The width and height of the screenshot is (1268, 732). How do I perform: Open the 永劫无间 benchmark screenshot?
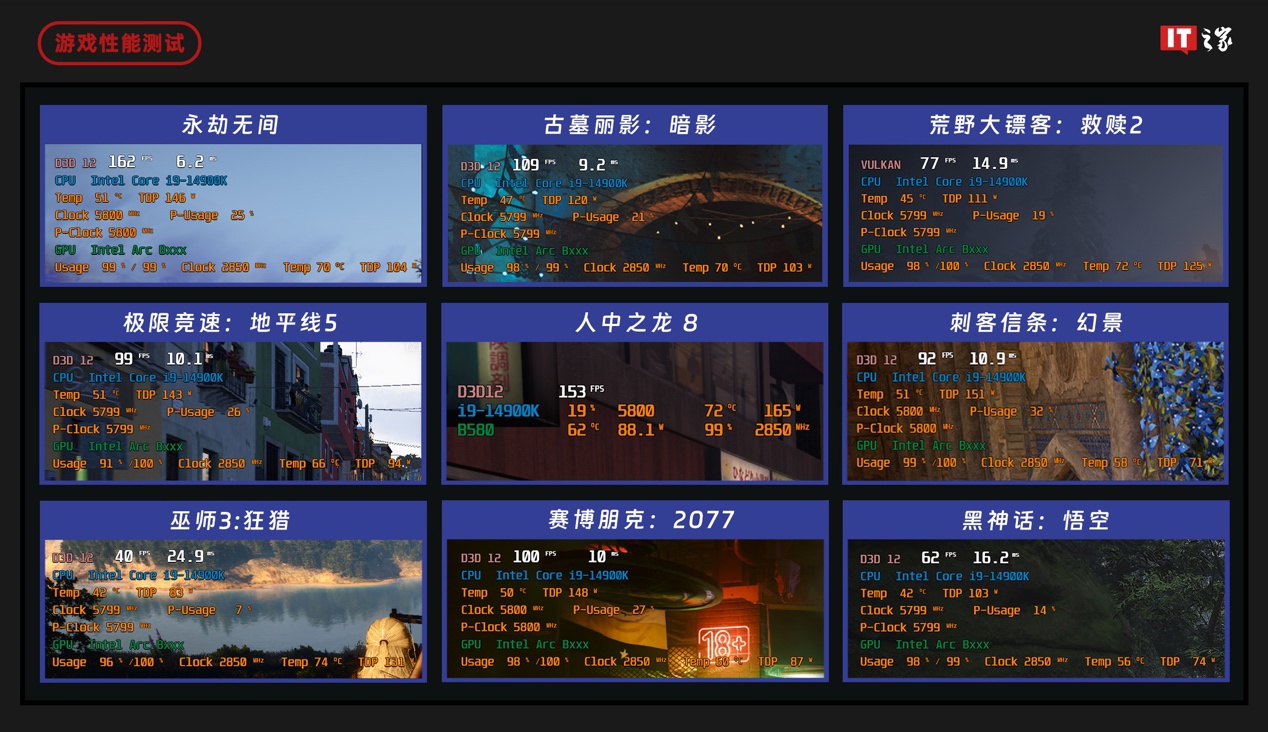pyautogui.click(x=233, y=214)
